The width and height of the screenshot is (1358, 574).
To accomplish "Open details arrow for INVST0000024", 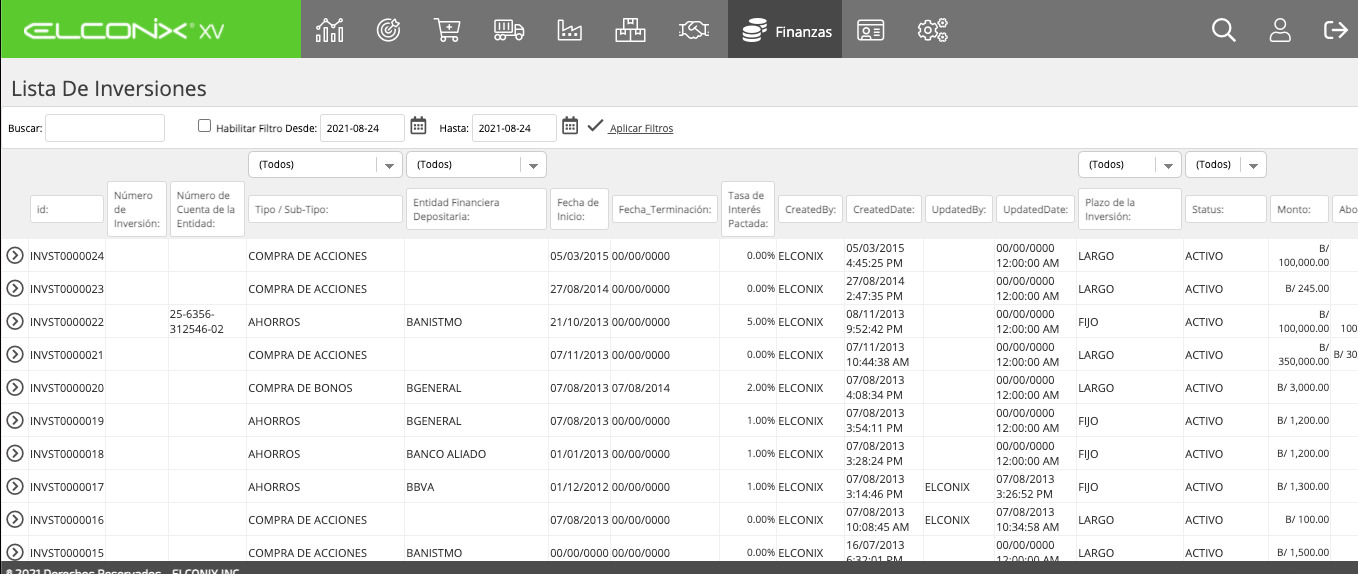I will (x=15, y=255).
